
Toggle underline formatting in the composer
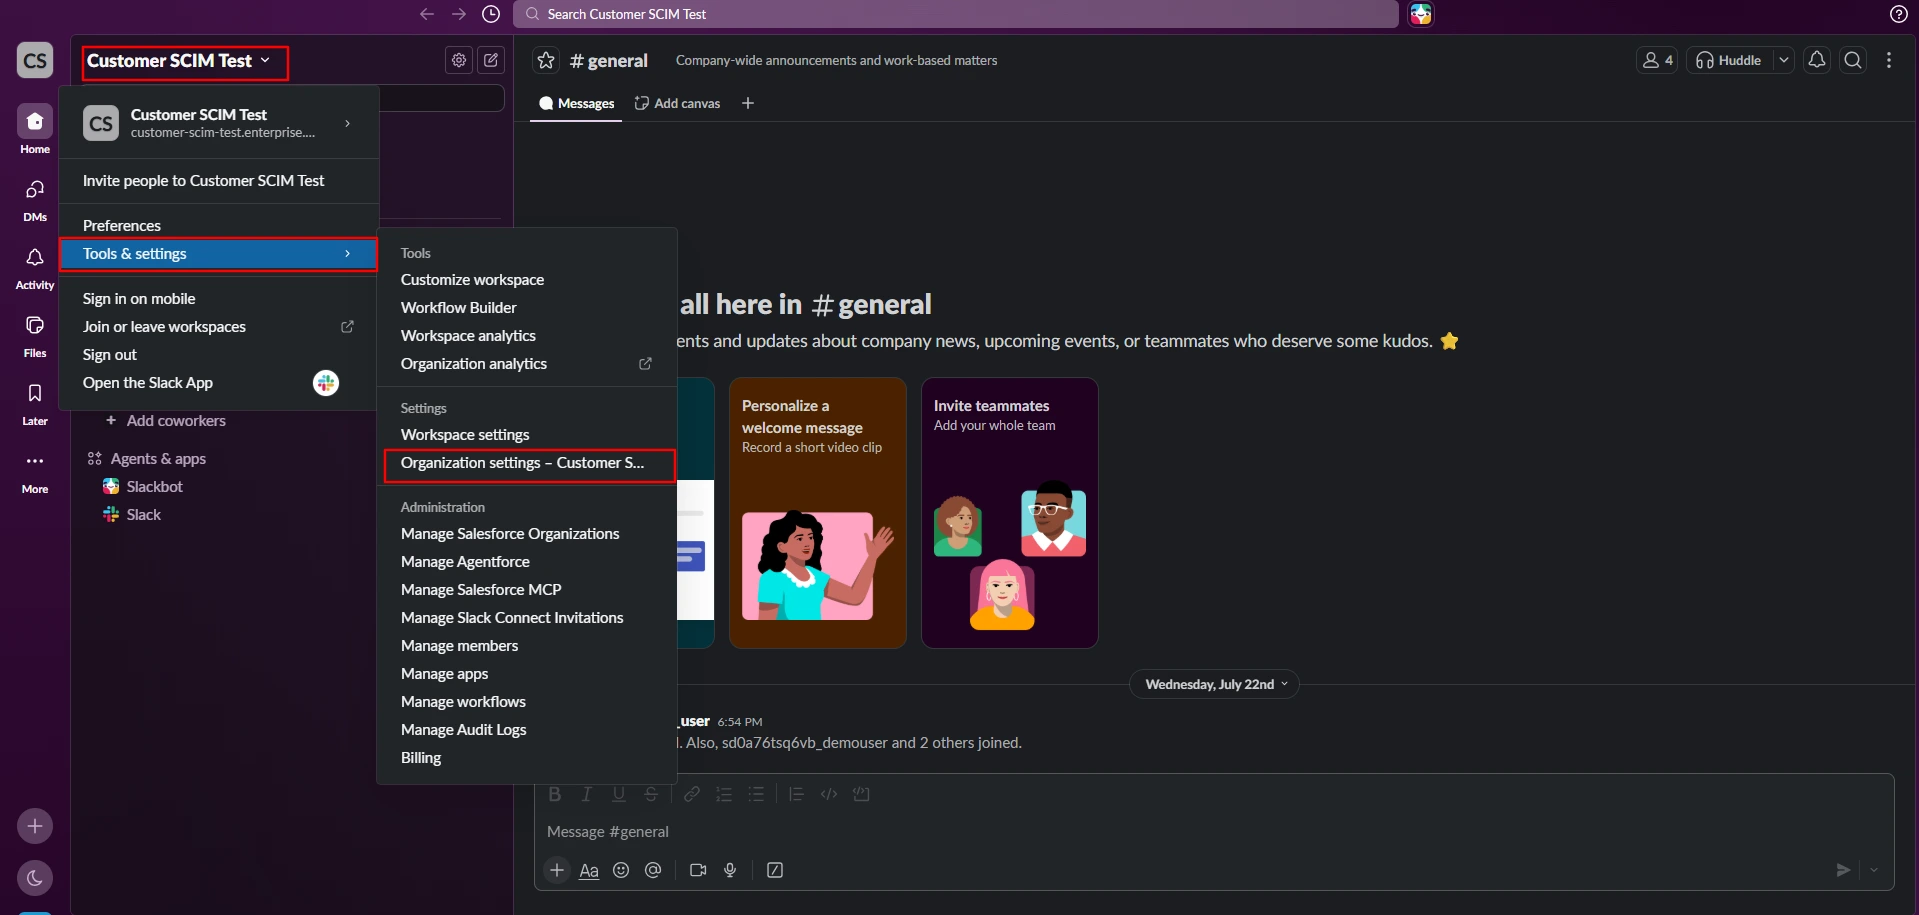pyautogui.click(x=619, y=794)
